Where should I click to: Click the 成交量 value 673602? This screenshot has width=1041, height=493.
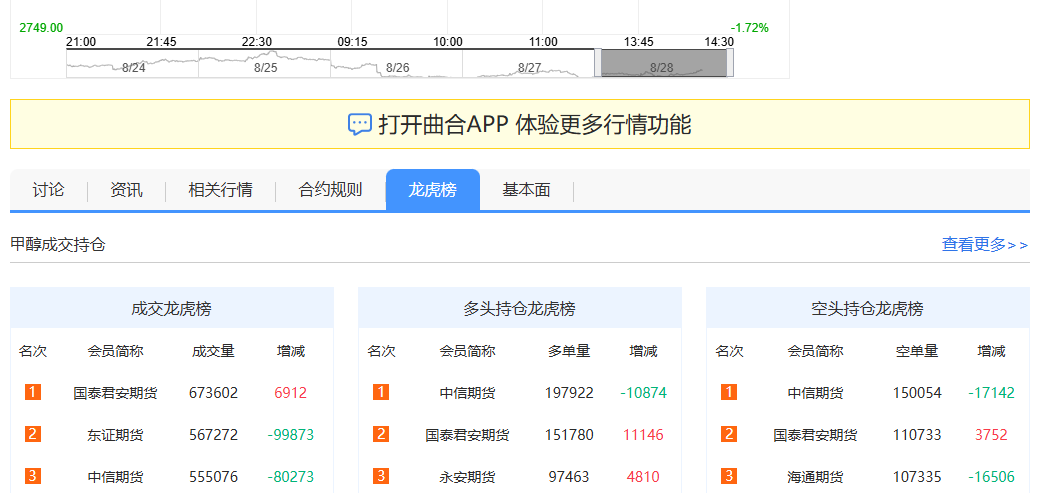tap(213, 393)
